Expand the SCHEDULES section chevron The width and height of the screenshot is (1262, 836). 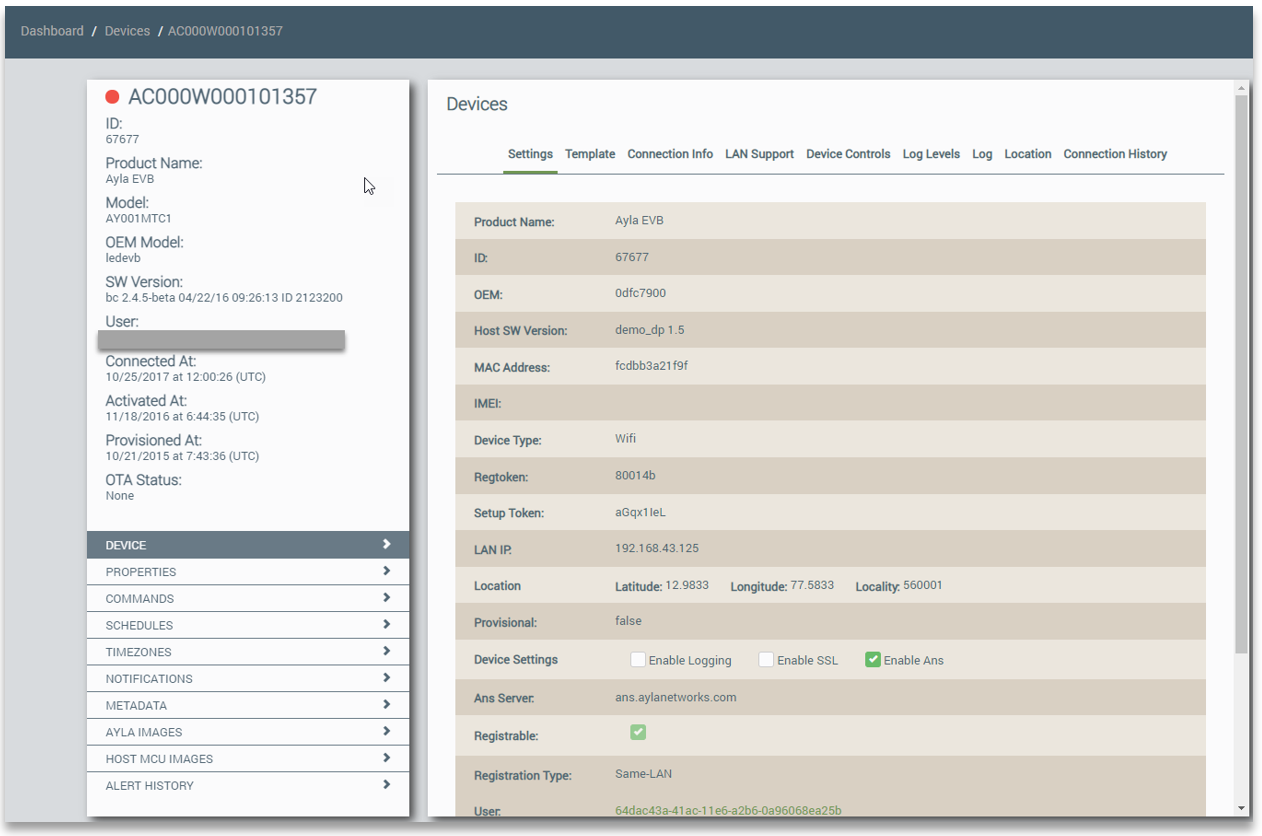pos(386,624)
